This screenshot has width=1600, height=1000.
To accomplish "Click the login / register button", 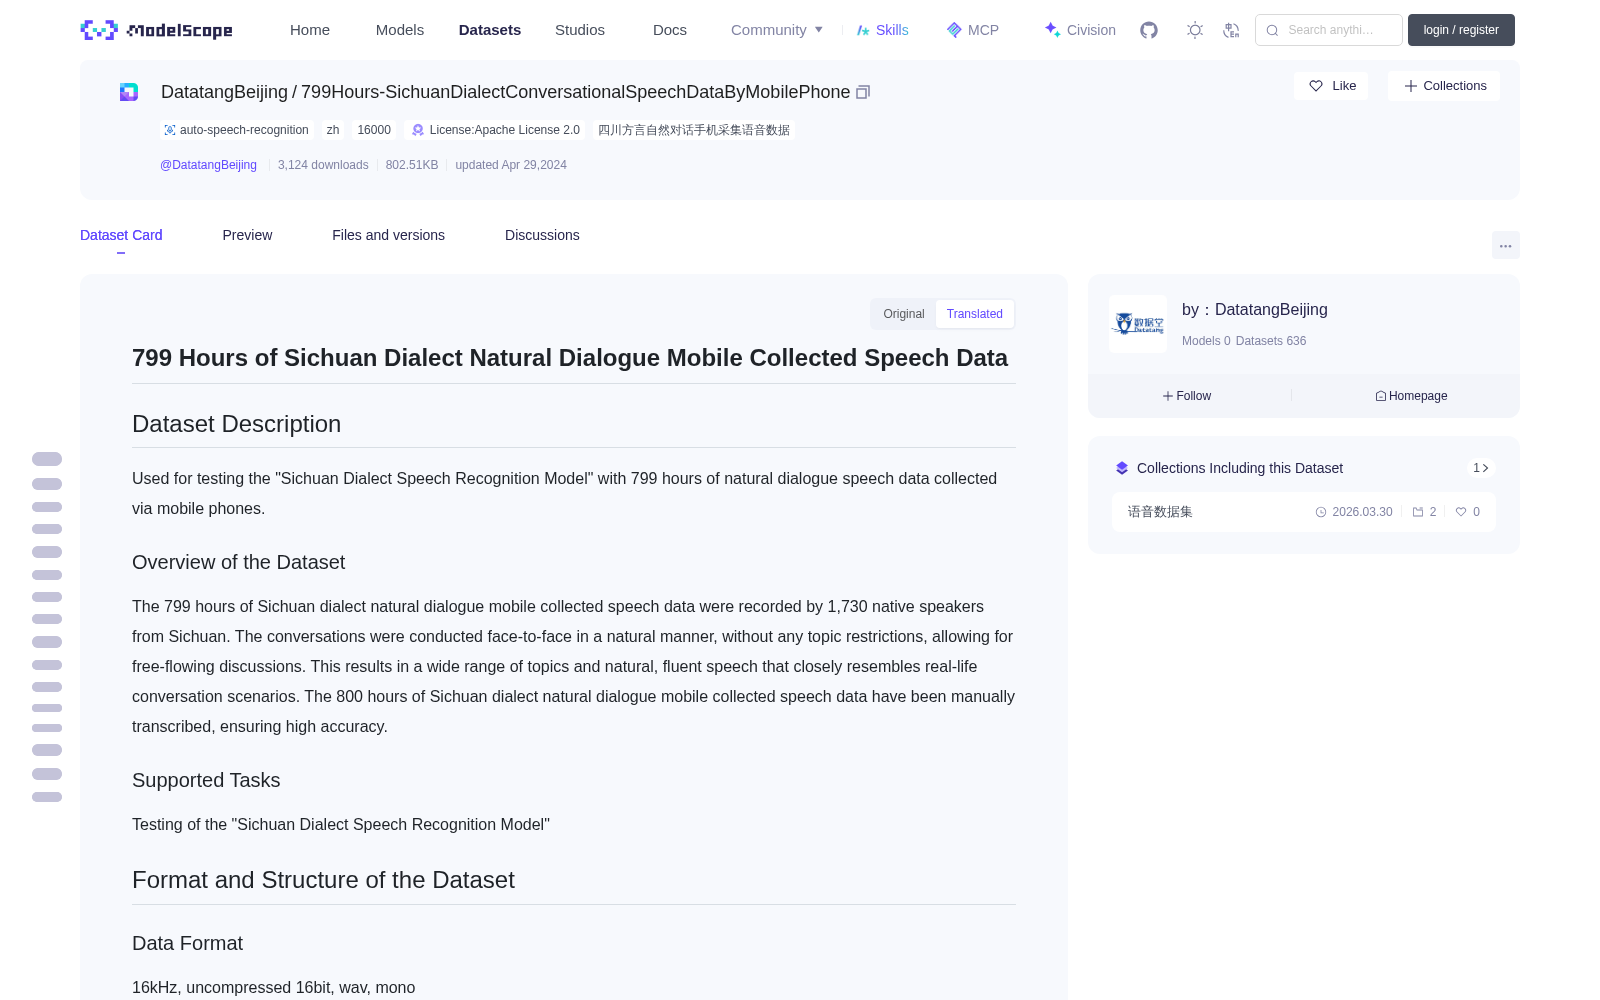I will point(1461,30).
